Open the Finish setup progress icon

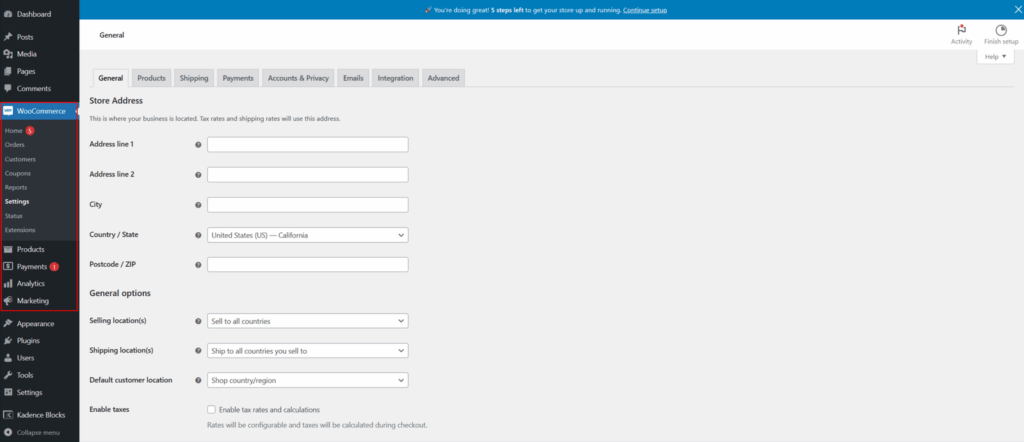click(1000, 31)
